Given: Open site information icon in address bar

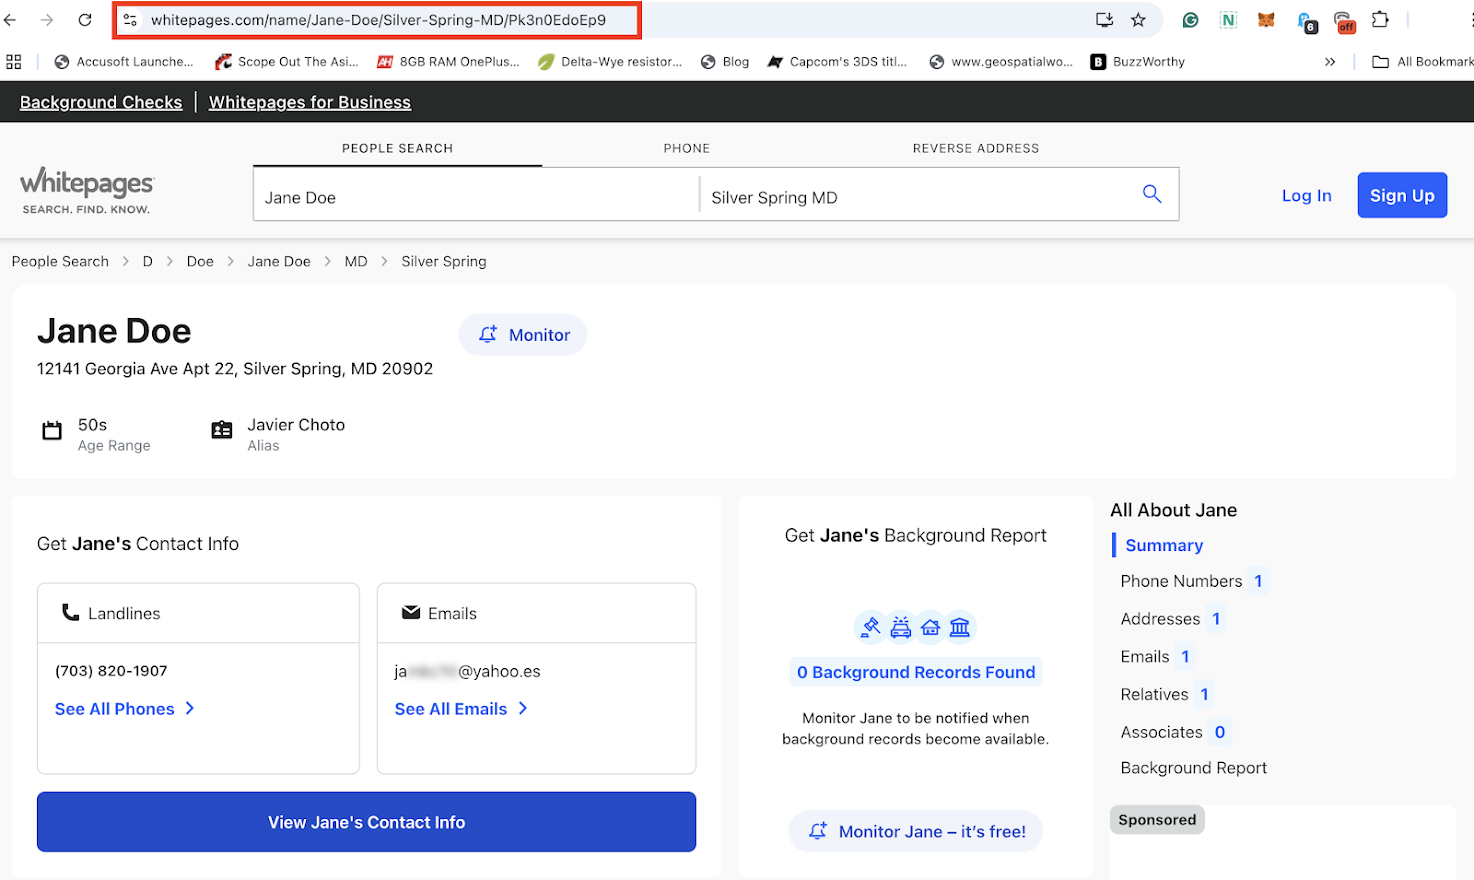Looking at the screenshot, I should [130, 20].
